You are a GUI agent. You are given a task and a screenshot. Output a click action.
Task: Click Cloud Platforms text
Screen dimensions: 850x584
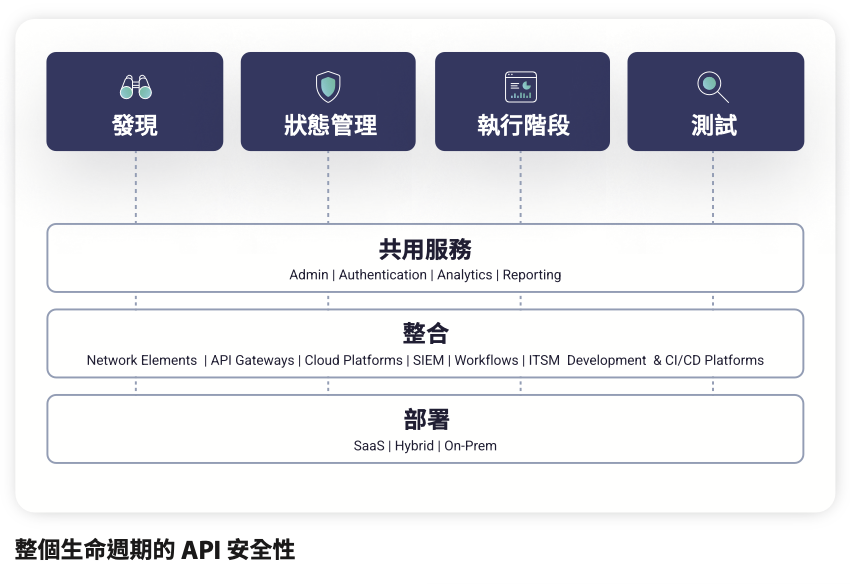[353, 360]
